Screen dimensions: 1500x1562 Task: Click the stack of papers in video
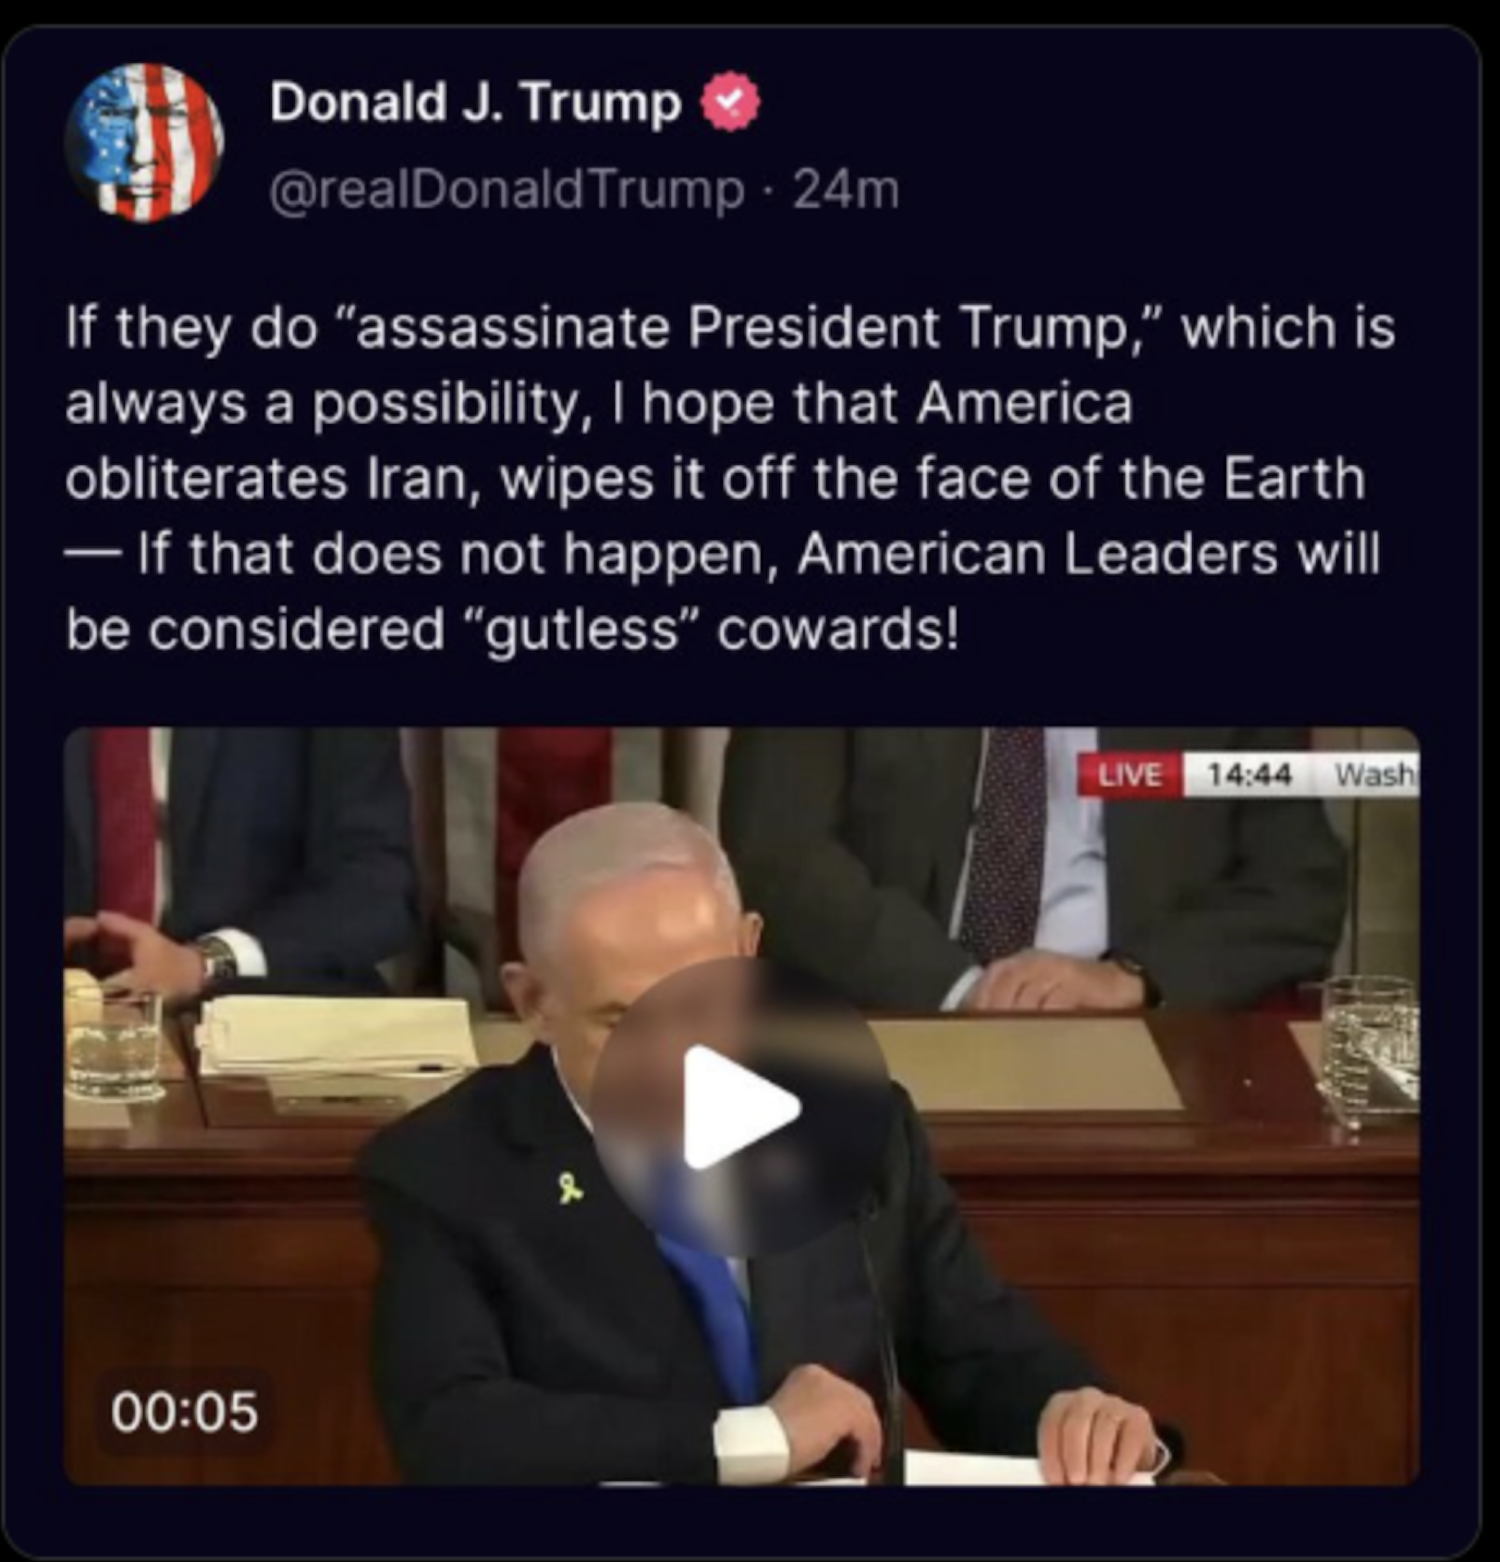coord(336,1036)
